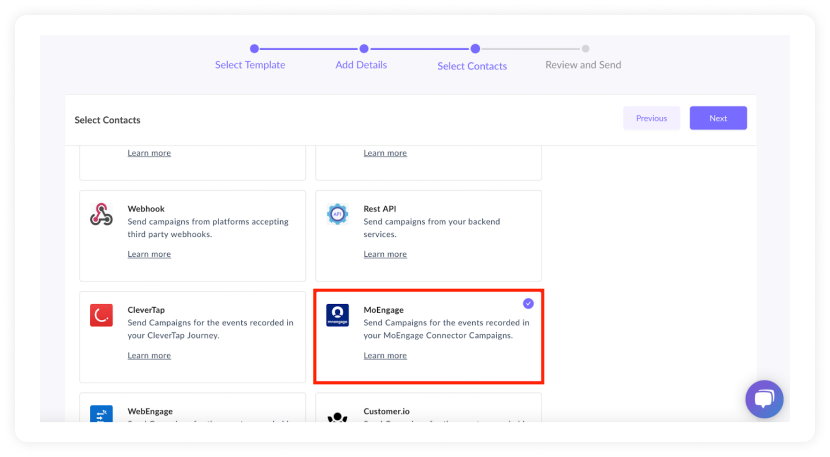Click the red CleverTap logo icon
Viewport: 830px width, 457px height.
[x=101, y=315]
